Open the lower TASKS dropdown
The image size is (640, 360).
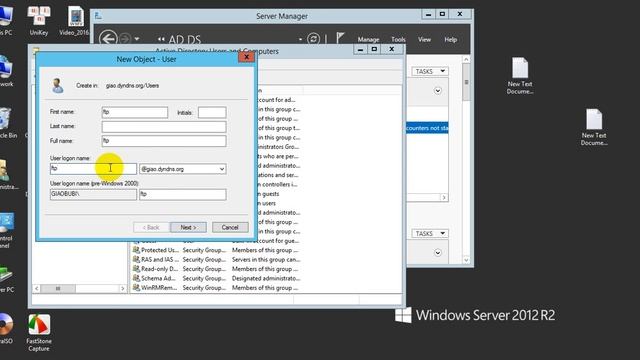click(430, 233)
